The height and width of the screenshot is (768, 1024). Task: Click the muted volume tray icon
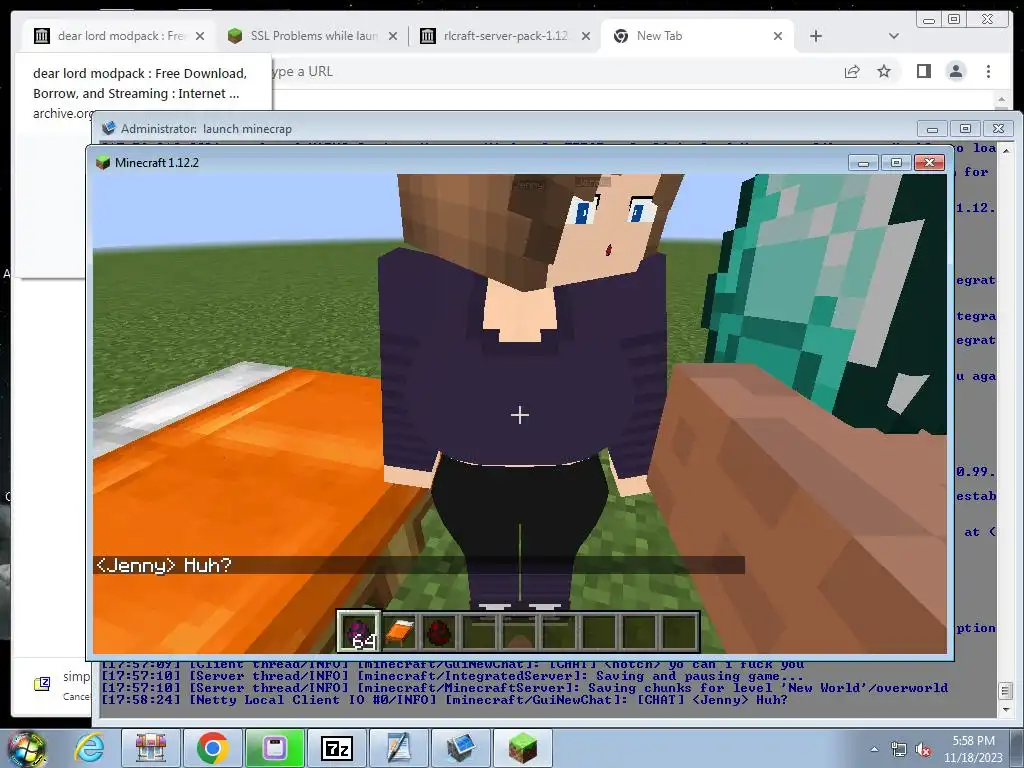(923, 749)
